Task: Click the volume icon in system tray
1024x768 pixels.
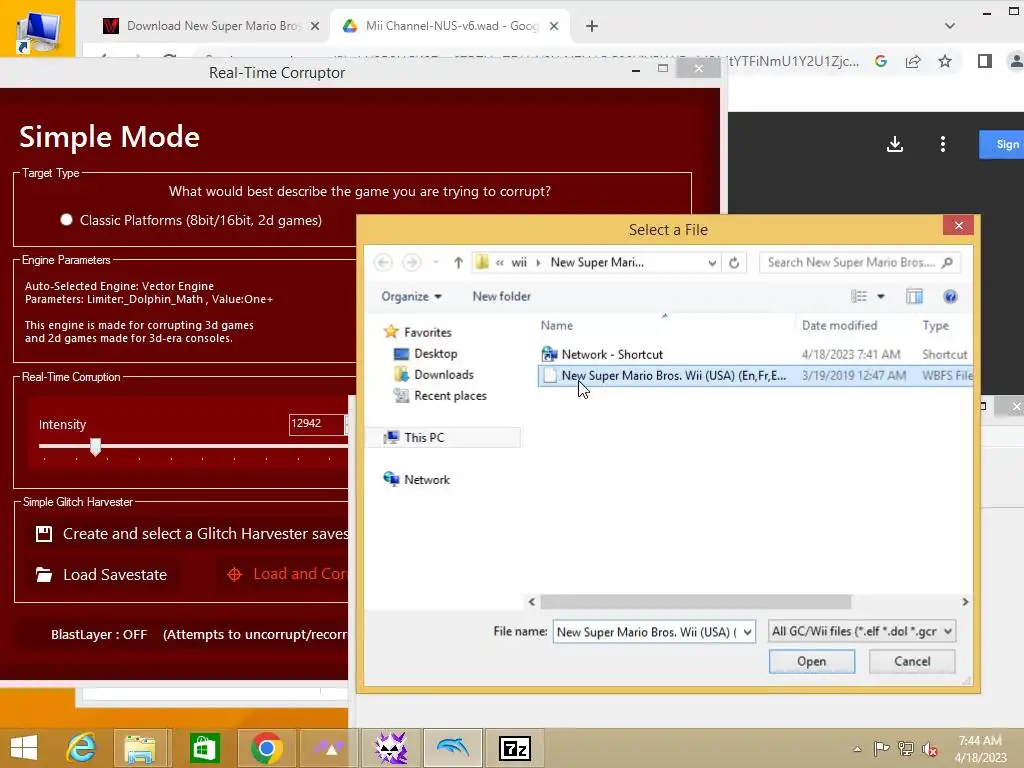Action: click(x=929, y=749)
